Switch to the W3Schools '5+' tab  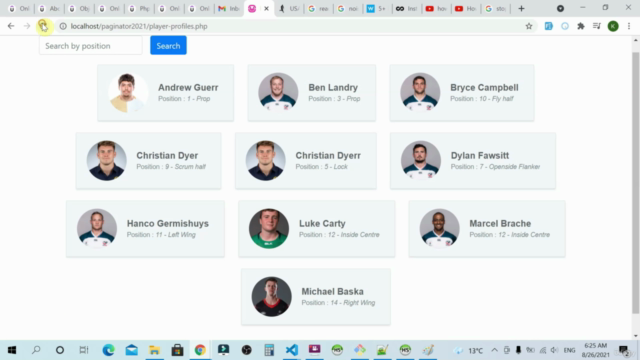coord(376,9)
